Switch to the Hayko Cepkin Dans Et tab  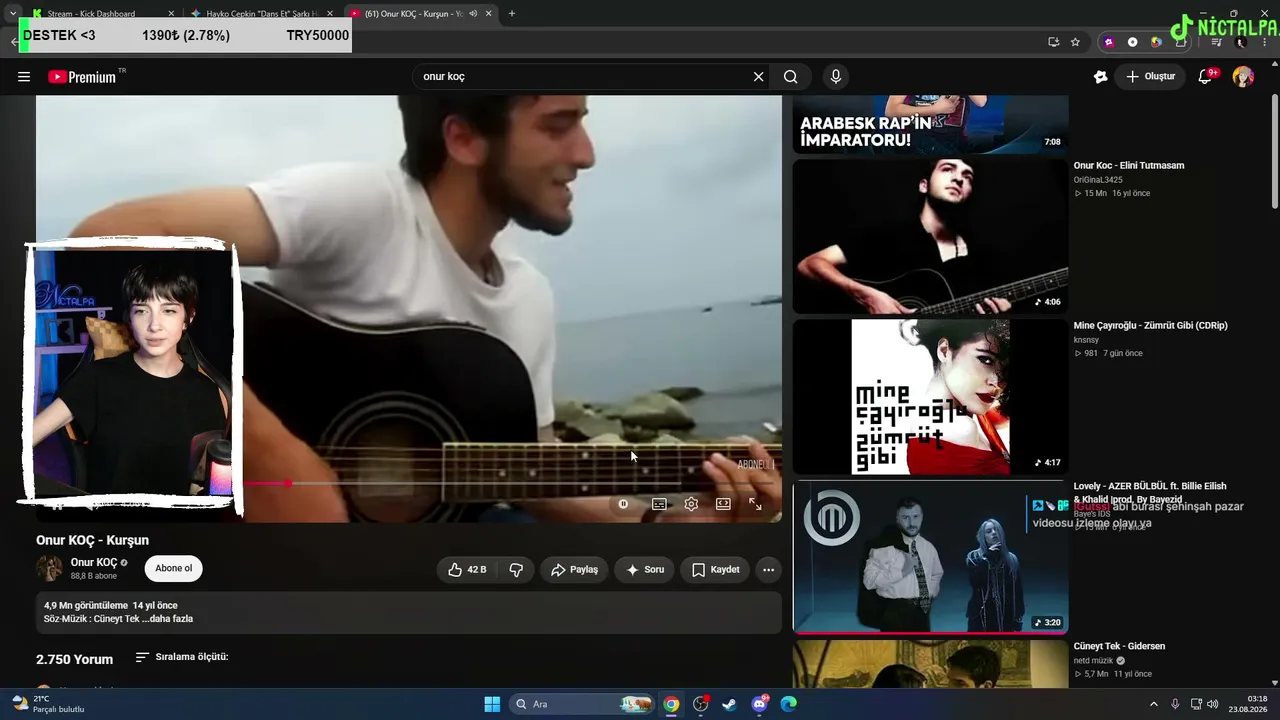coord(260,14)
